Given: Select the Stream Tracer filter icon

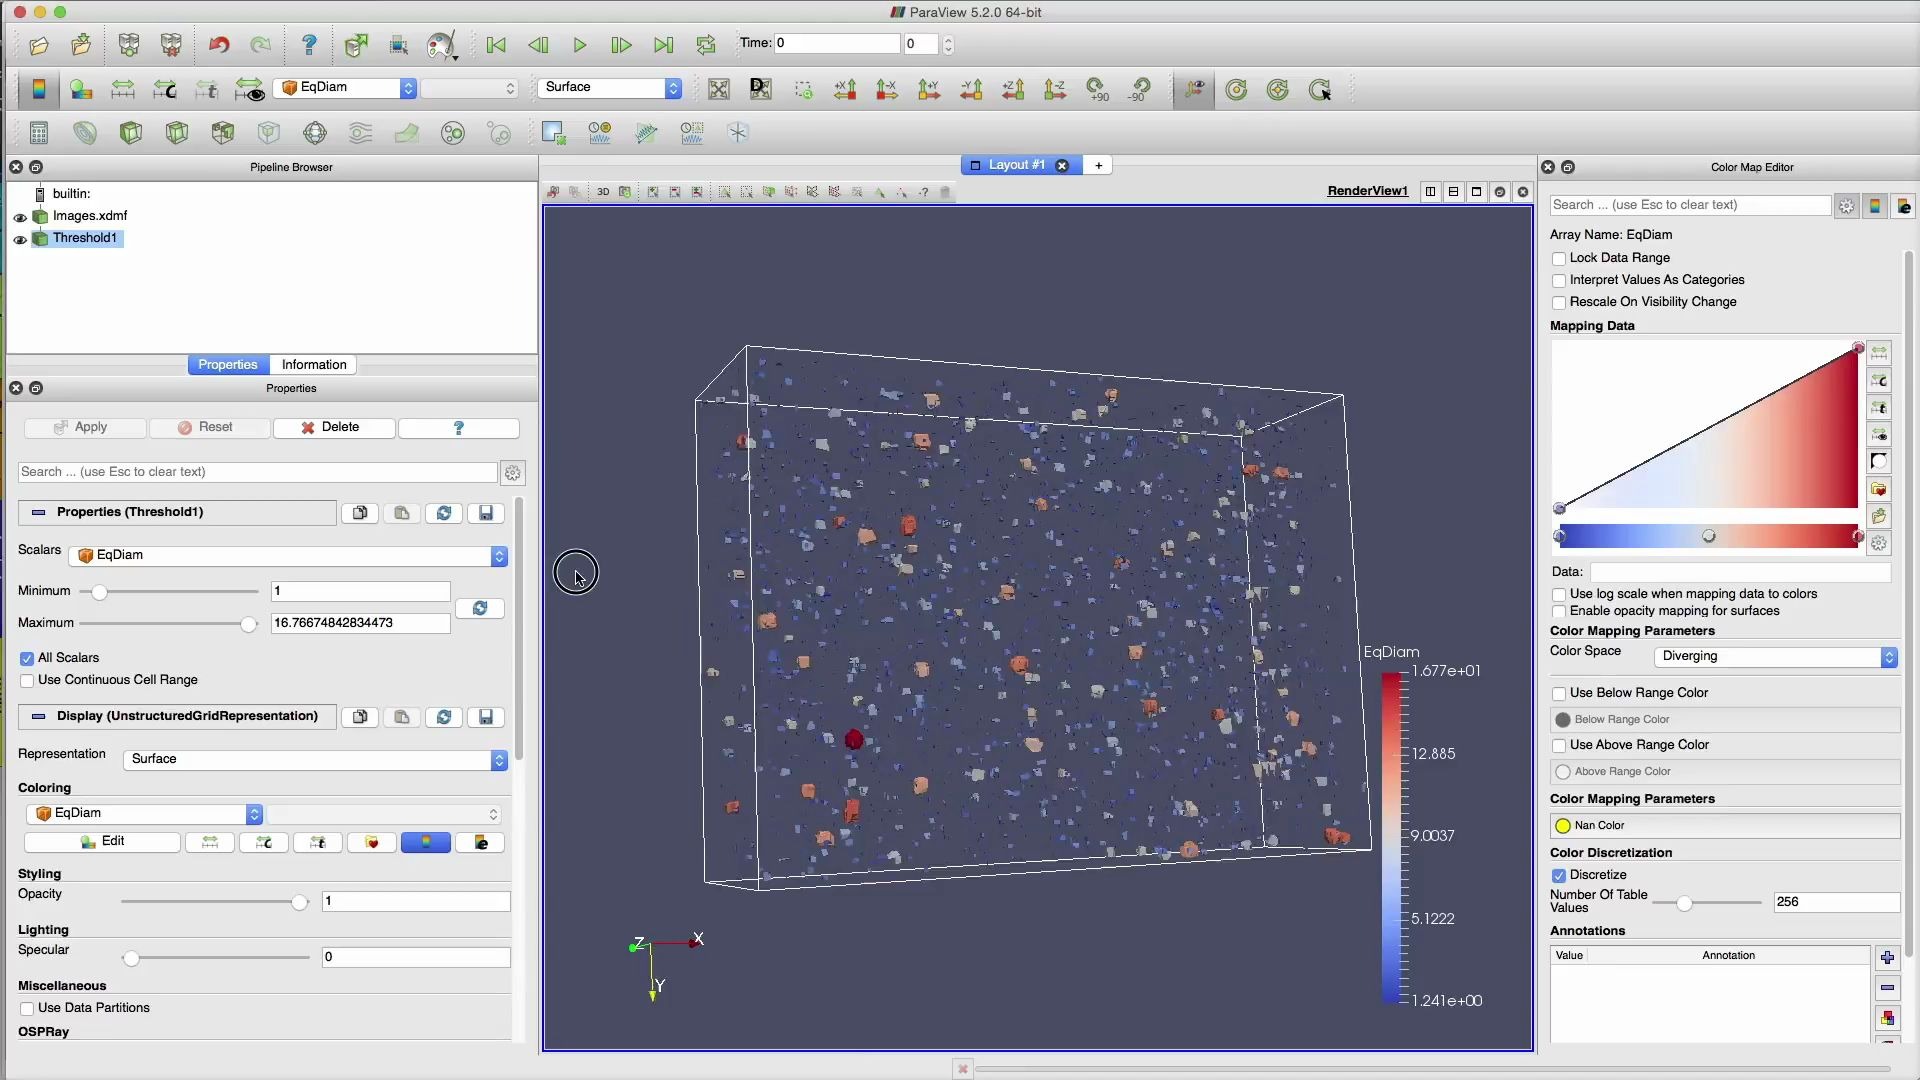Looking at the screenshot, I should click(x=360, y=133).
